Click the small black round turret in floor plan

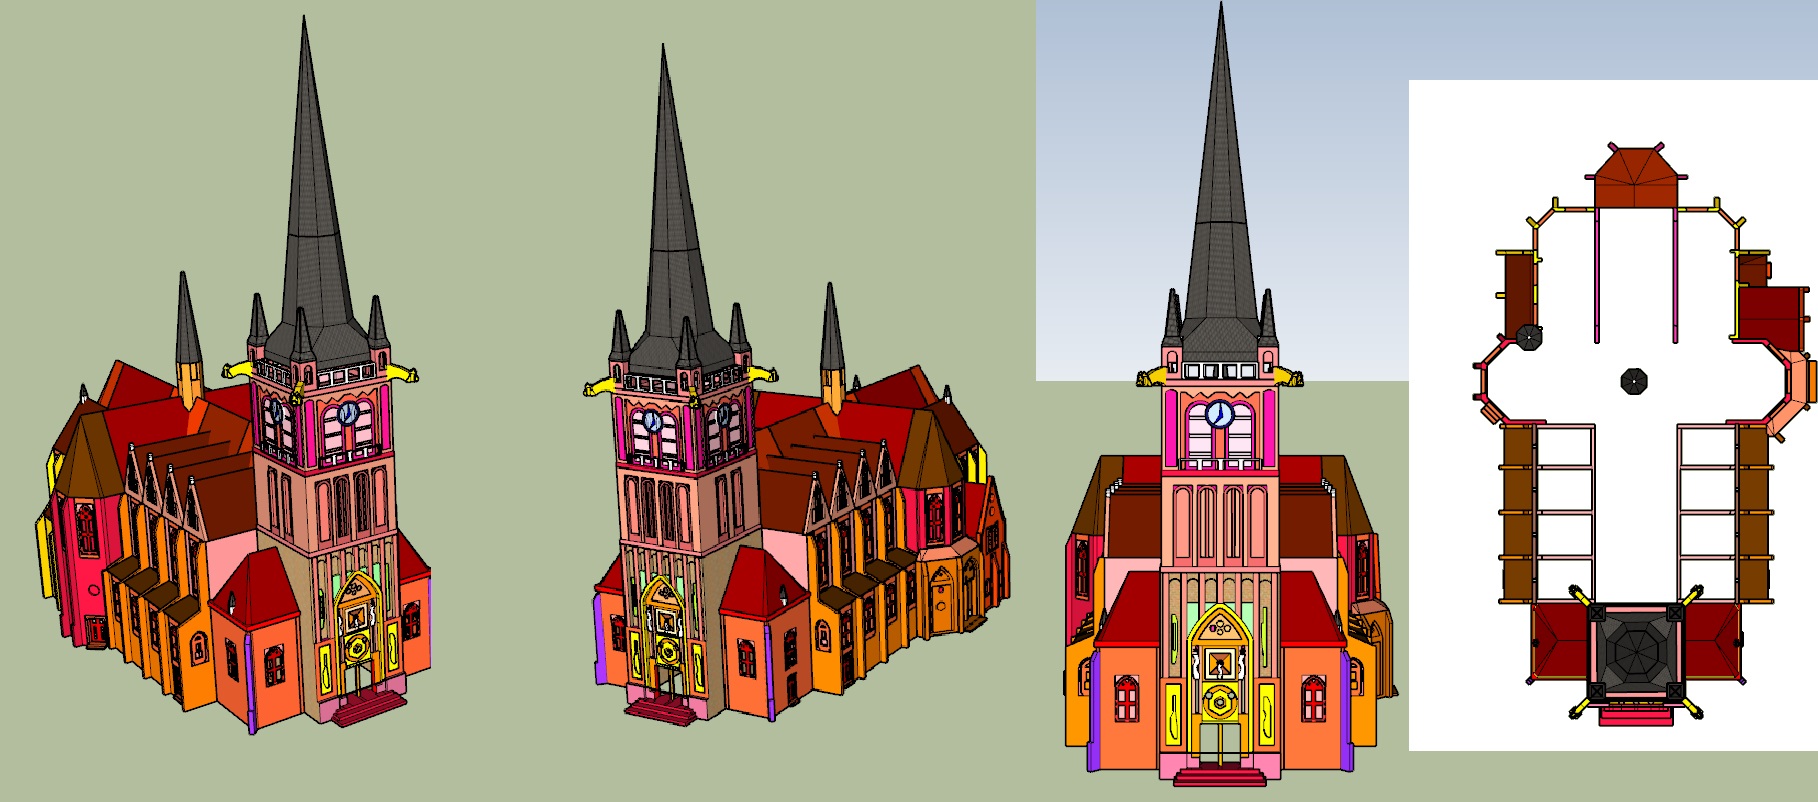1528,337
